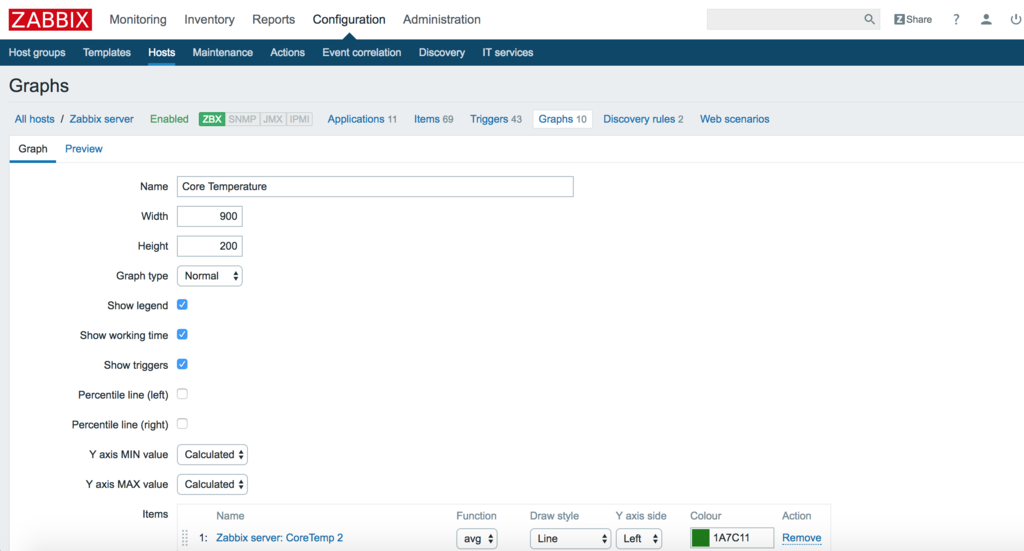The height and width of the screenshot is (551, 1024).
Task: Switch to the Preview tab
Action: click(84, 149)
